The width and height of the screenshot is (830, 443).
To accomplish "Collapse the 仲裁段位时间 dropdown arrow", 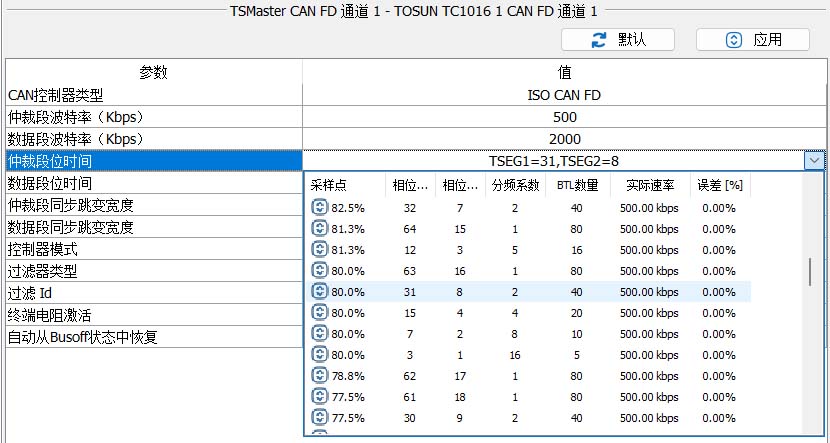I will coord(814,161).
